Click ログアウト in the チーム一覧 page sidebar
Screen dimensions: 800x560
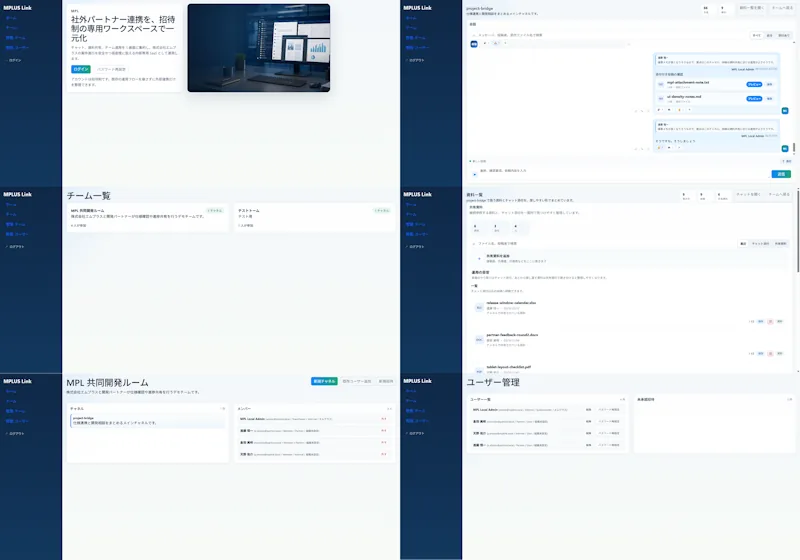pyautogui.click(x=15, y=247)
